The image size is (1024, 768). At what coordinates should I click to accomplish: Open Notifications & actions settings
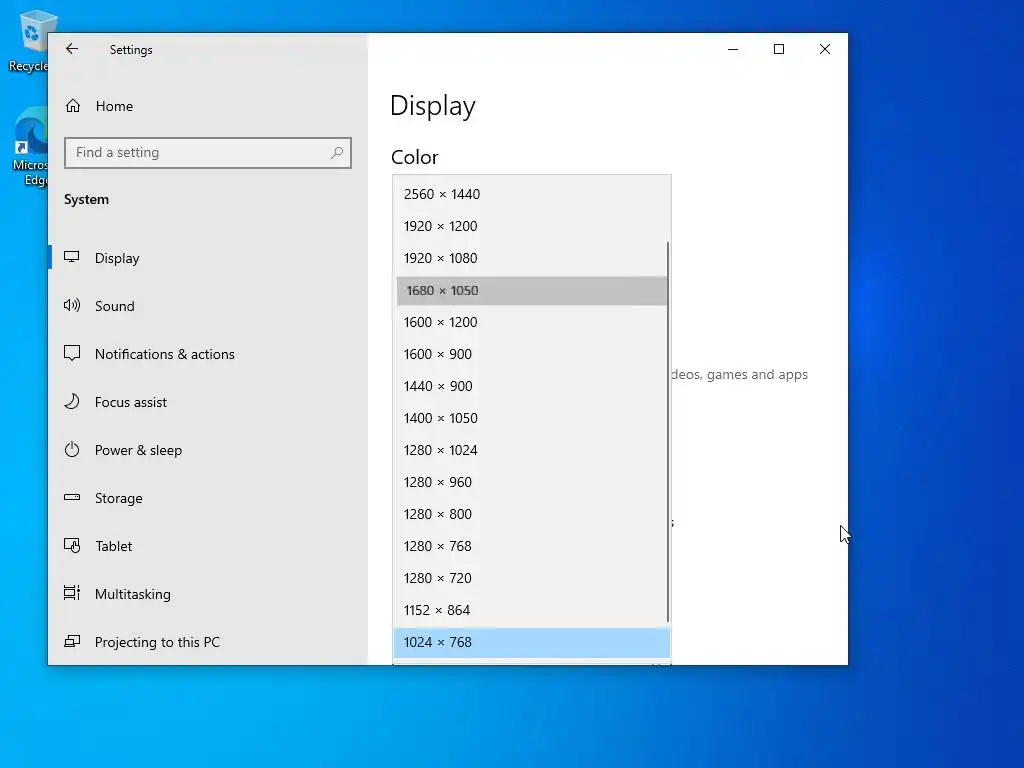pos(208,354)
